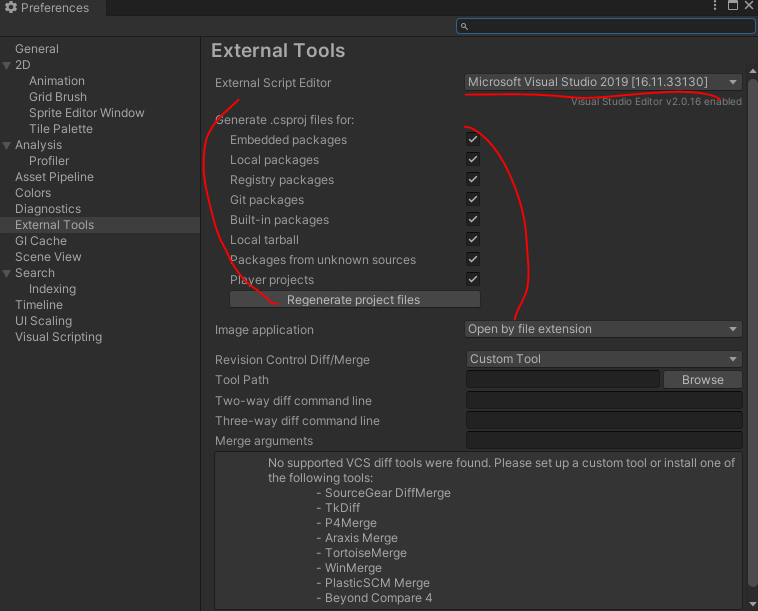Open Scene View preferences
This screenshot has height=611, width=758.
[48, 257]
